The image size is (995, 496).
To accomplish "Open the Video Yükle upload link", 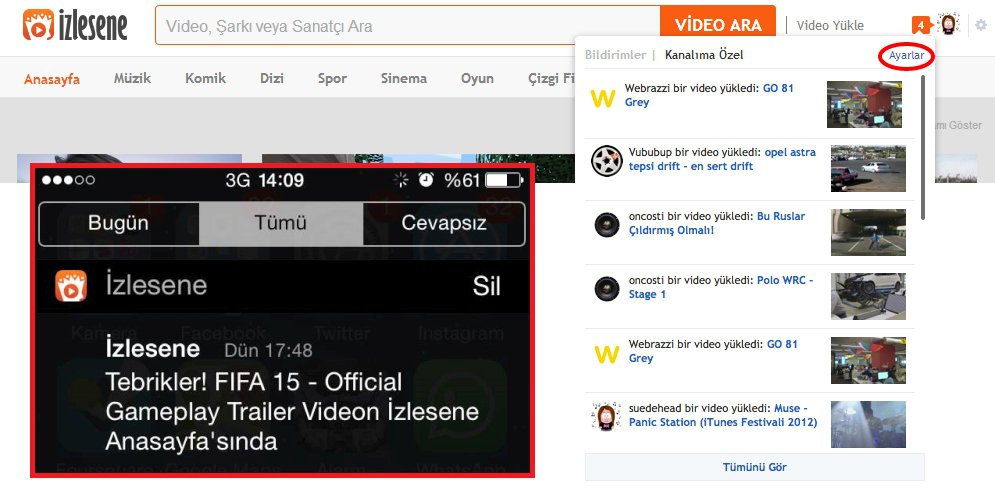I will [x=830, y=26].
